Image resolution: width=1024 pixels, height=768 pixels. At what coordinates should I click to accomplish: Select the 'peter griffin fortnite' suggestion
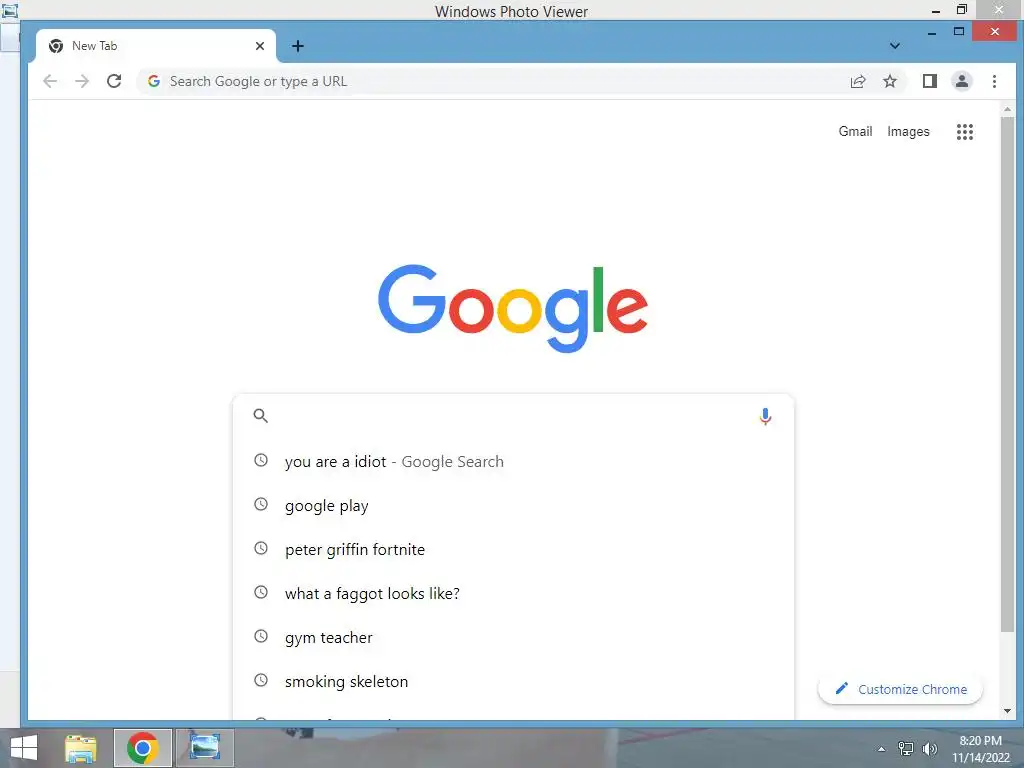(513, 549)
